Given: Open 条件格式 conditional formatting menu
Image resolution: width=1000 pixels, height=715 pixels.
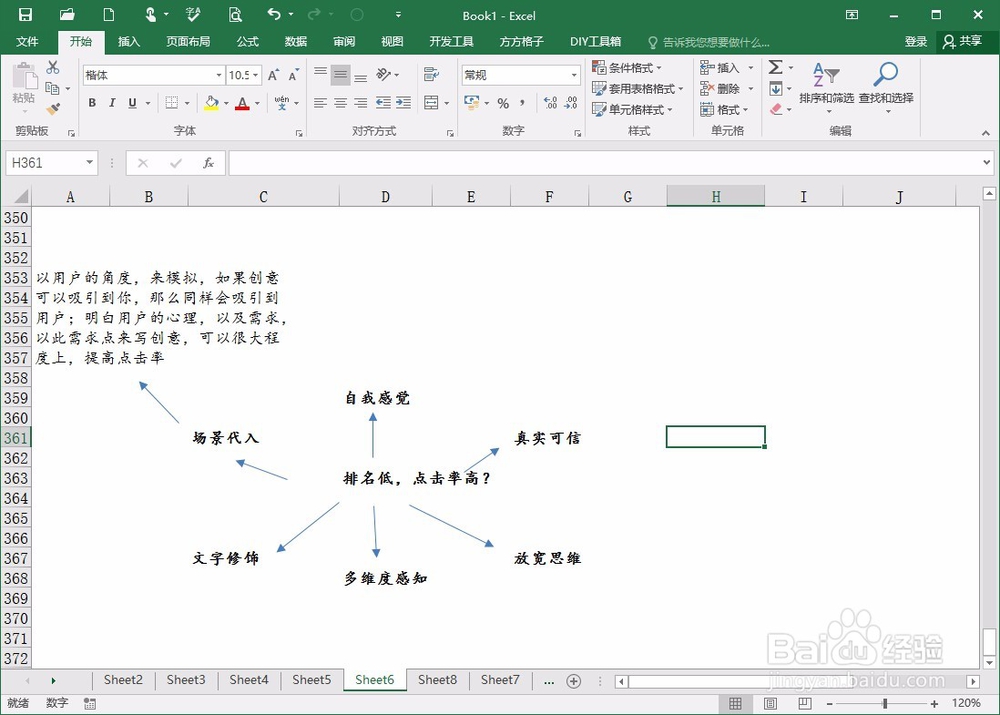Looking at the screenshot, I should 627,68.
